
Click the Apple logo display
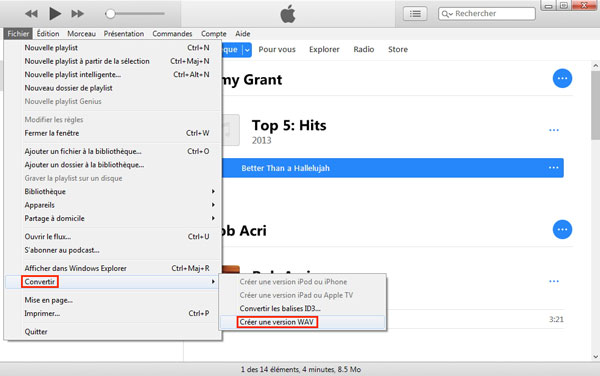[x=288, y=14]
